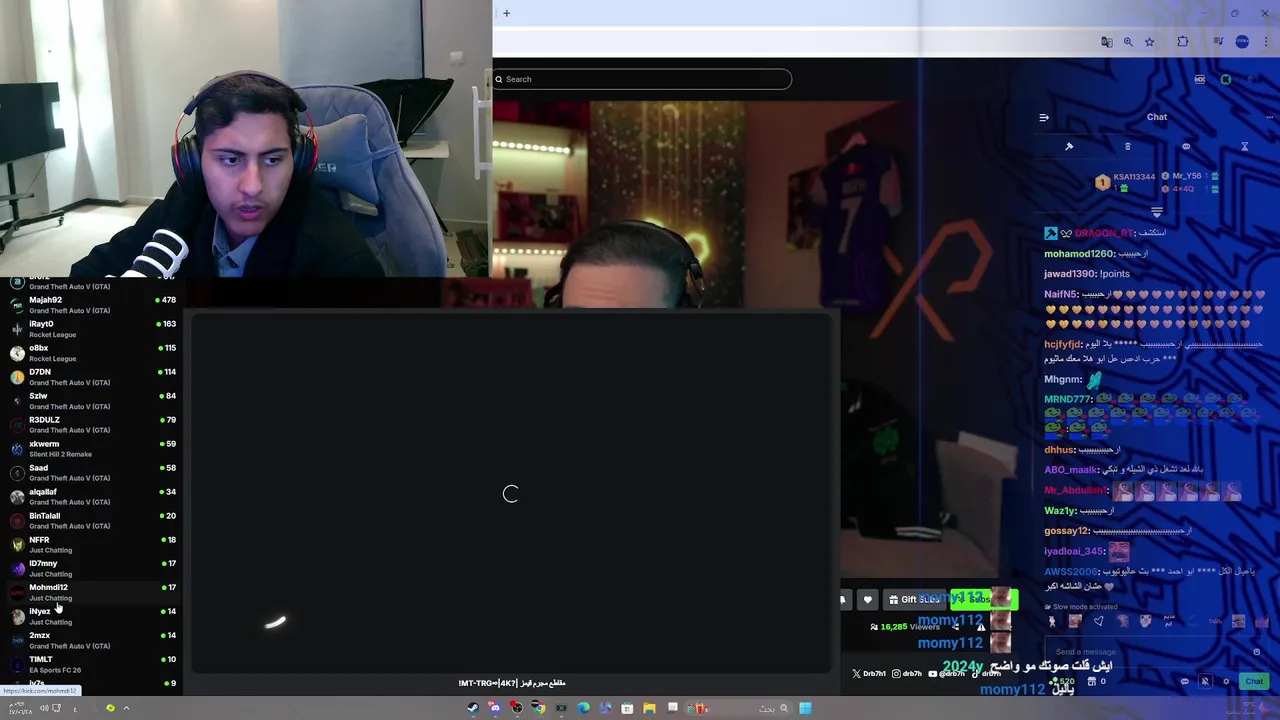The width and height of the screenshot is (1280, 720).
Task: Toggle the stream notification bell
Action: click(x=842, y=599)
